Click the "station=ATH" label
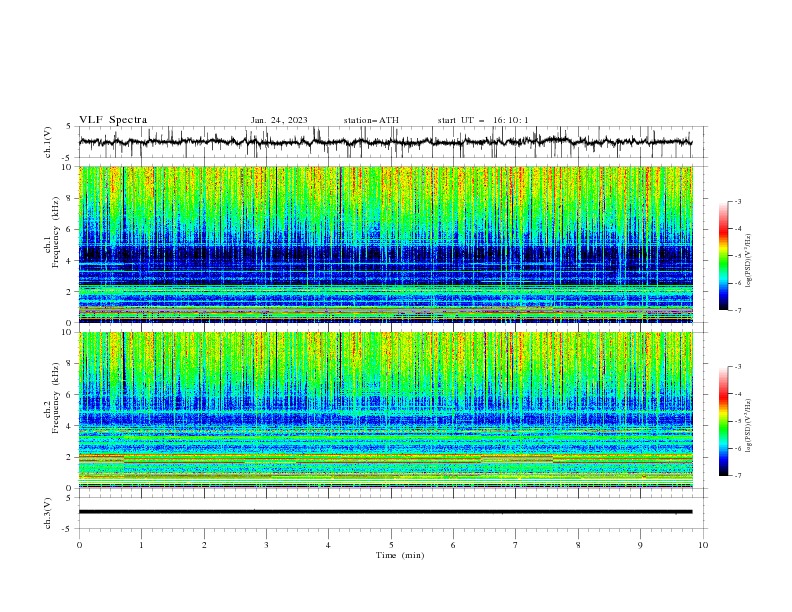 click(371, 120)
